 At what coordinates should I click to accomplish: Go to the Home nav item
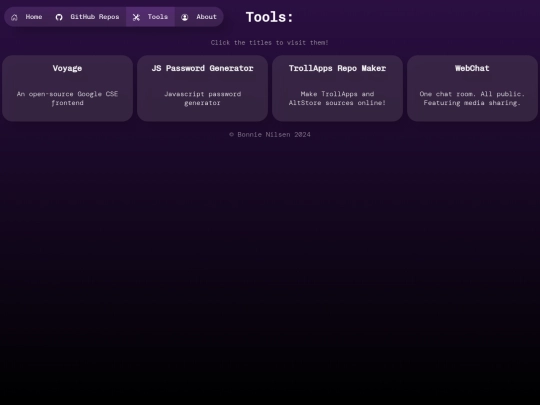click(x=27, y=17)
